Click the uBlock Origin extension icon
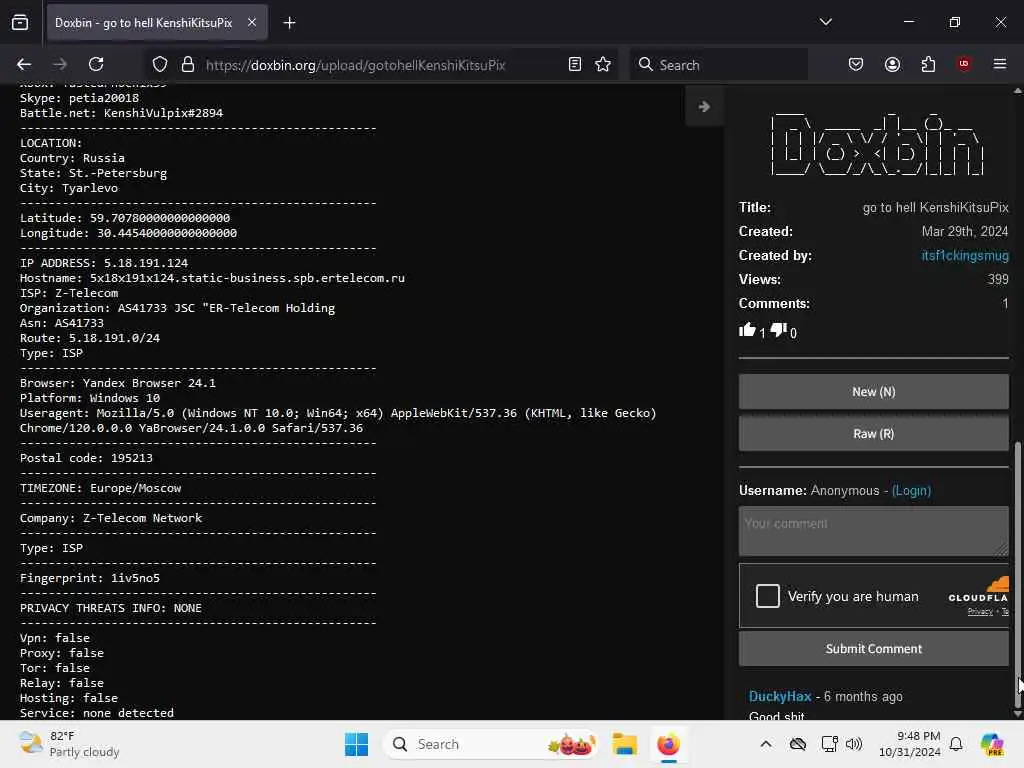1024x768 pixels. (x=964, y=64)
